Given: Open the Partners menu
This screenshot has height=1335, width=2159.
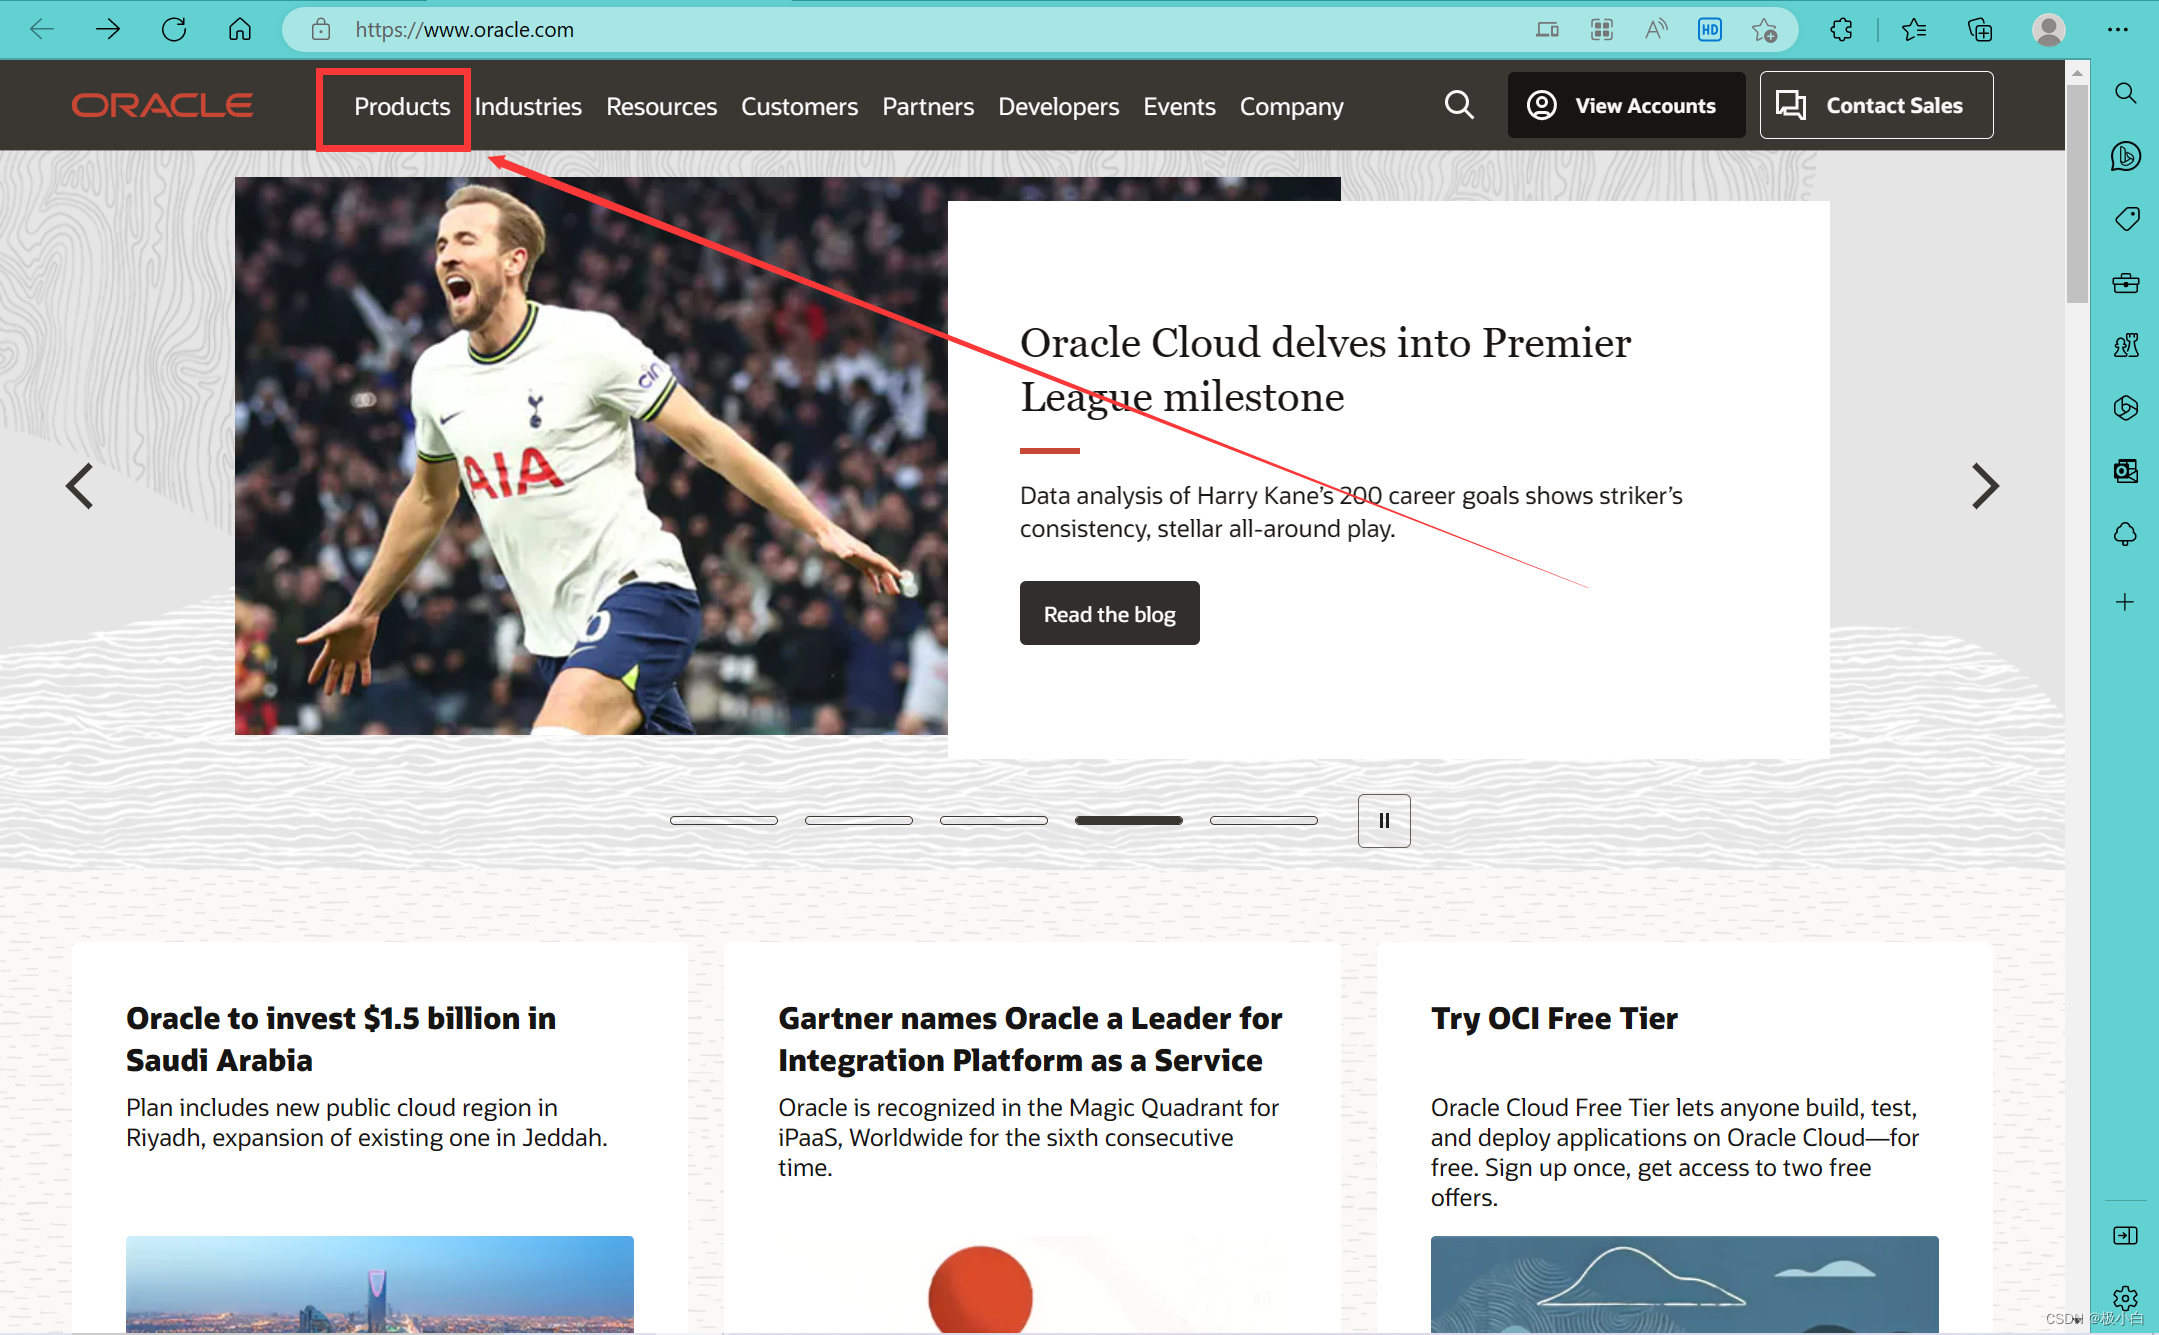Looking at the screenshot, I should 928,106.
